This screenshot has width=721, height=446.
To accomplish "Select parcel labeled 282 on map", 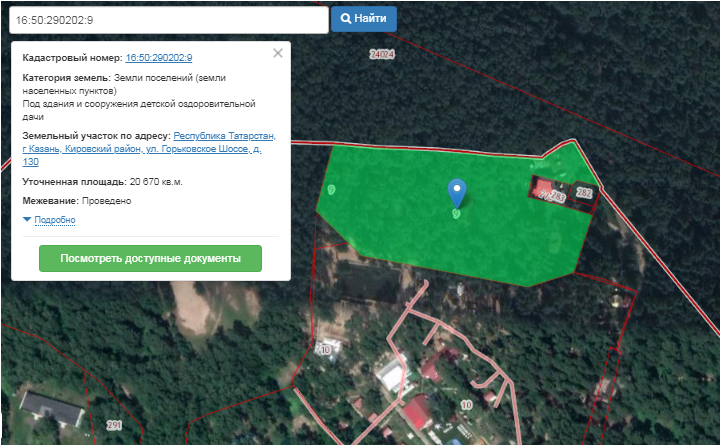I will pyautogui.click(x=584, y=192).
